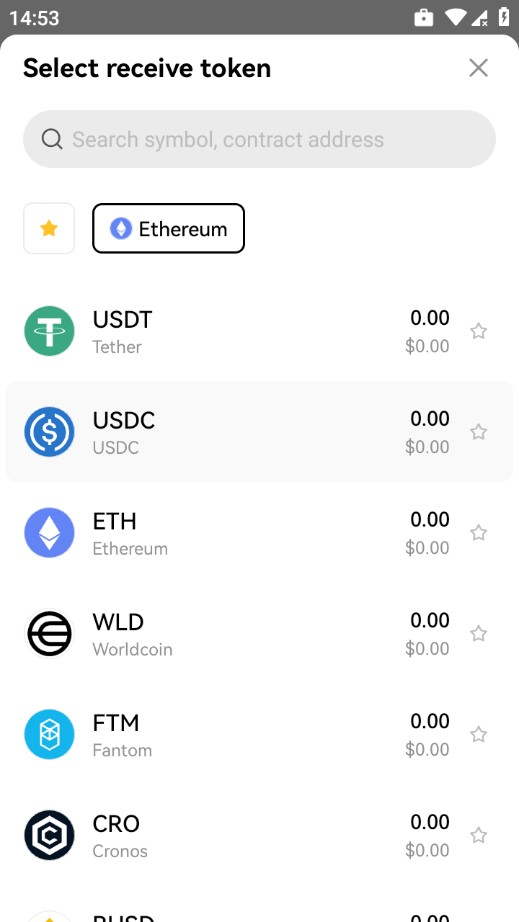Open the battery status icon
Image resolution: width=519 pixels, height=922 pixels.
point(504,16)
